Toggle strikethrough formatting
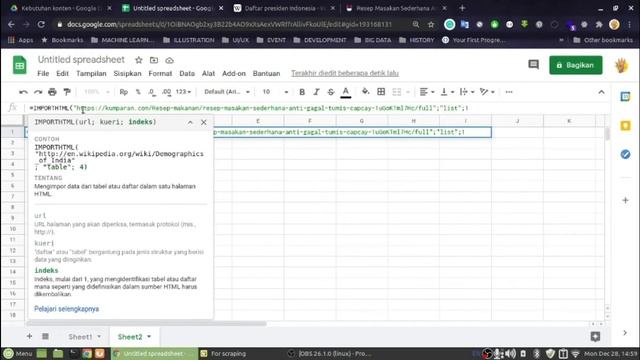The height and width of the screenshot is (360, 640). pyautogui.click(x=331, y=92)
